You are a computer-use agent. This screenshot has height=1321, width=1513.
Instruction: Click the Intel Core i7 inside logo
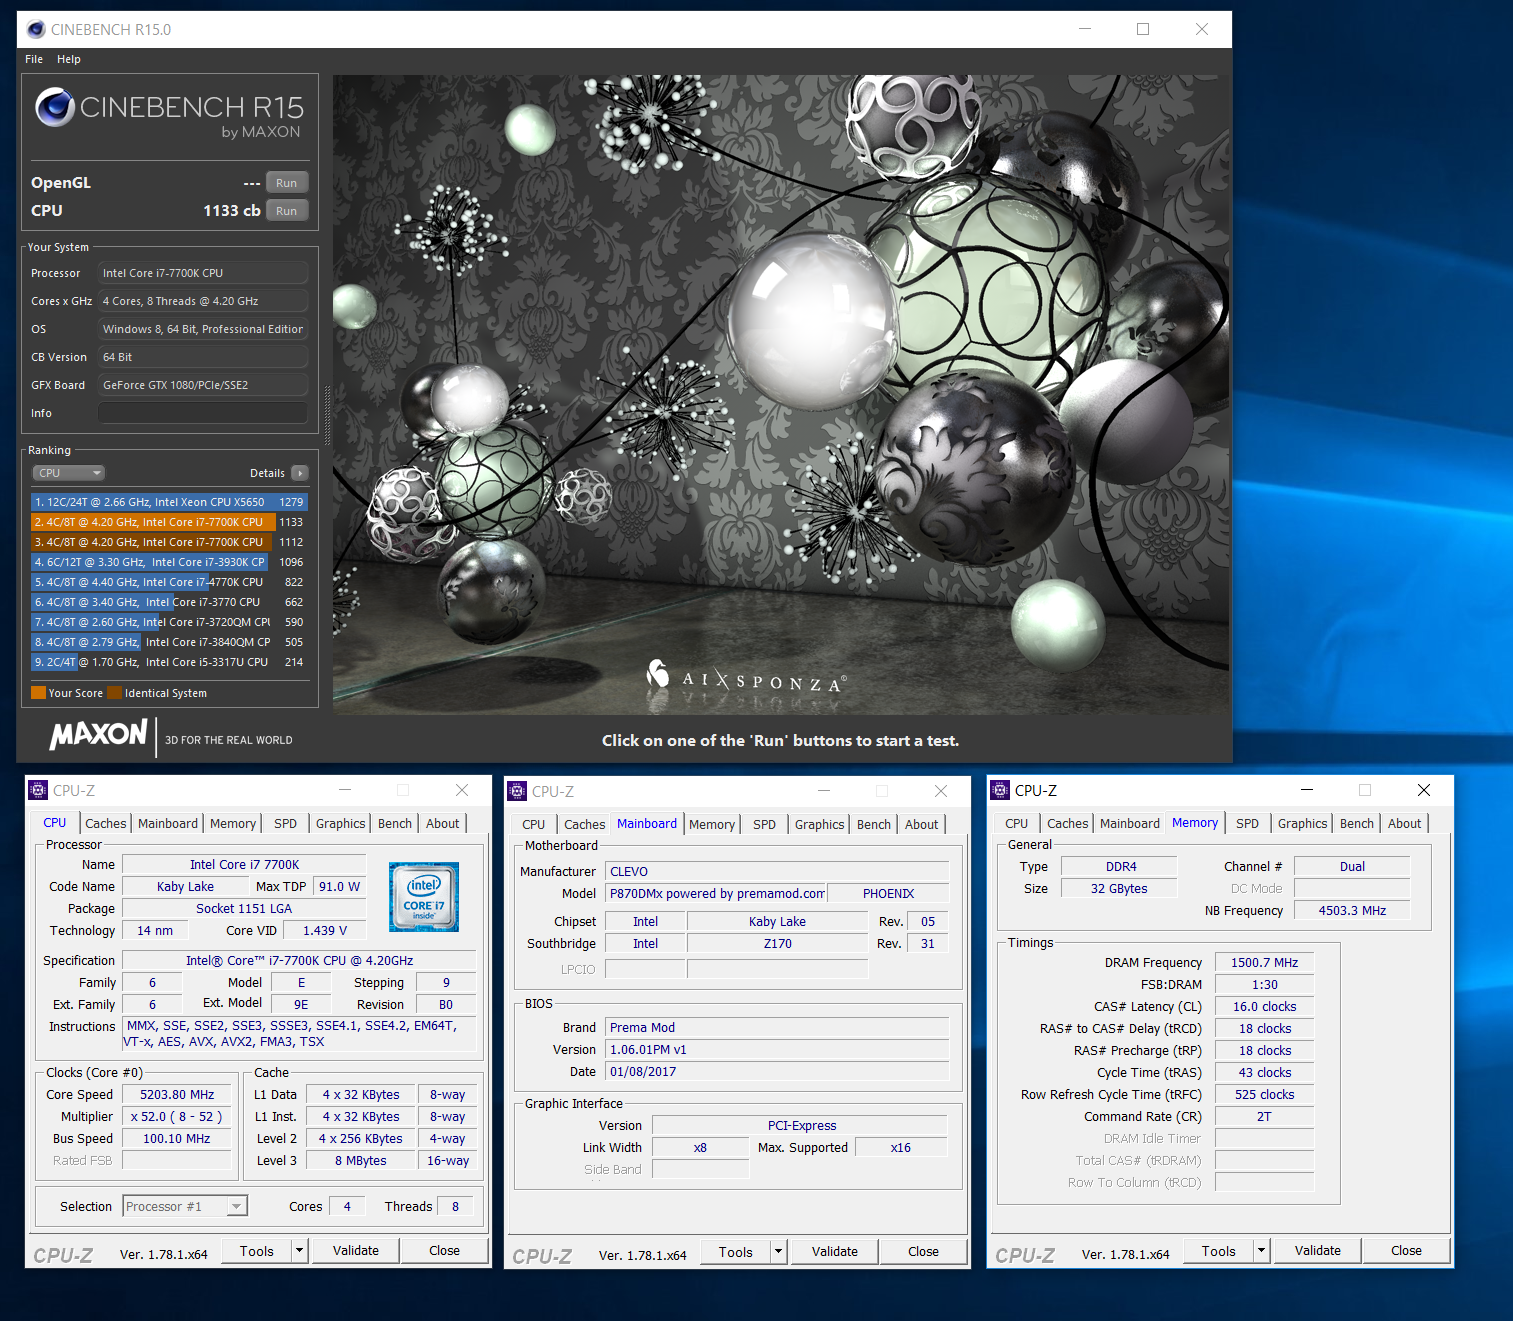[423, 896]
